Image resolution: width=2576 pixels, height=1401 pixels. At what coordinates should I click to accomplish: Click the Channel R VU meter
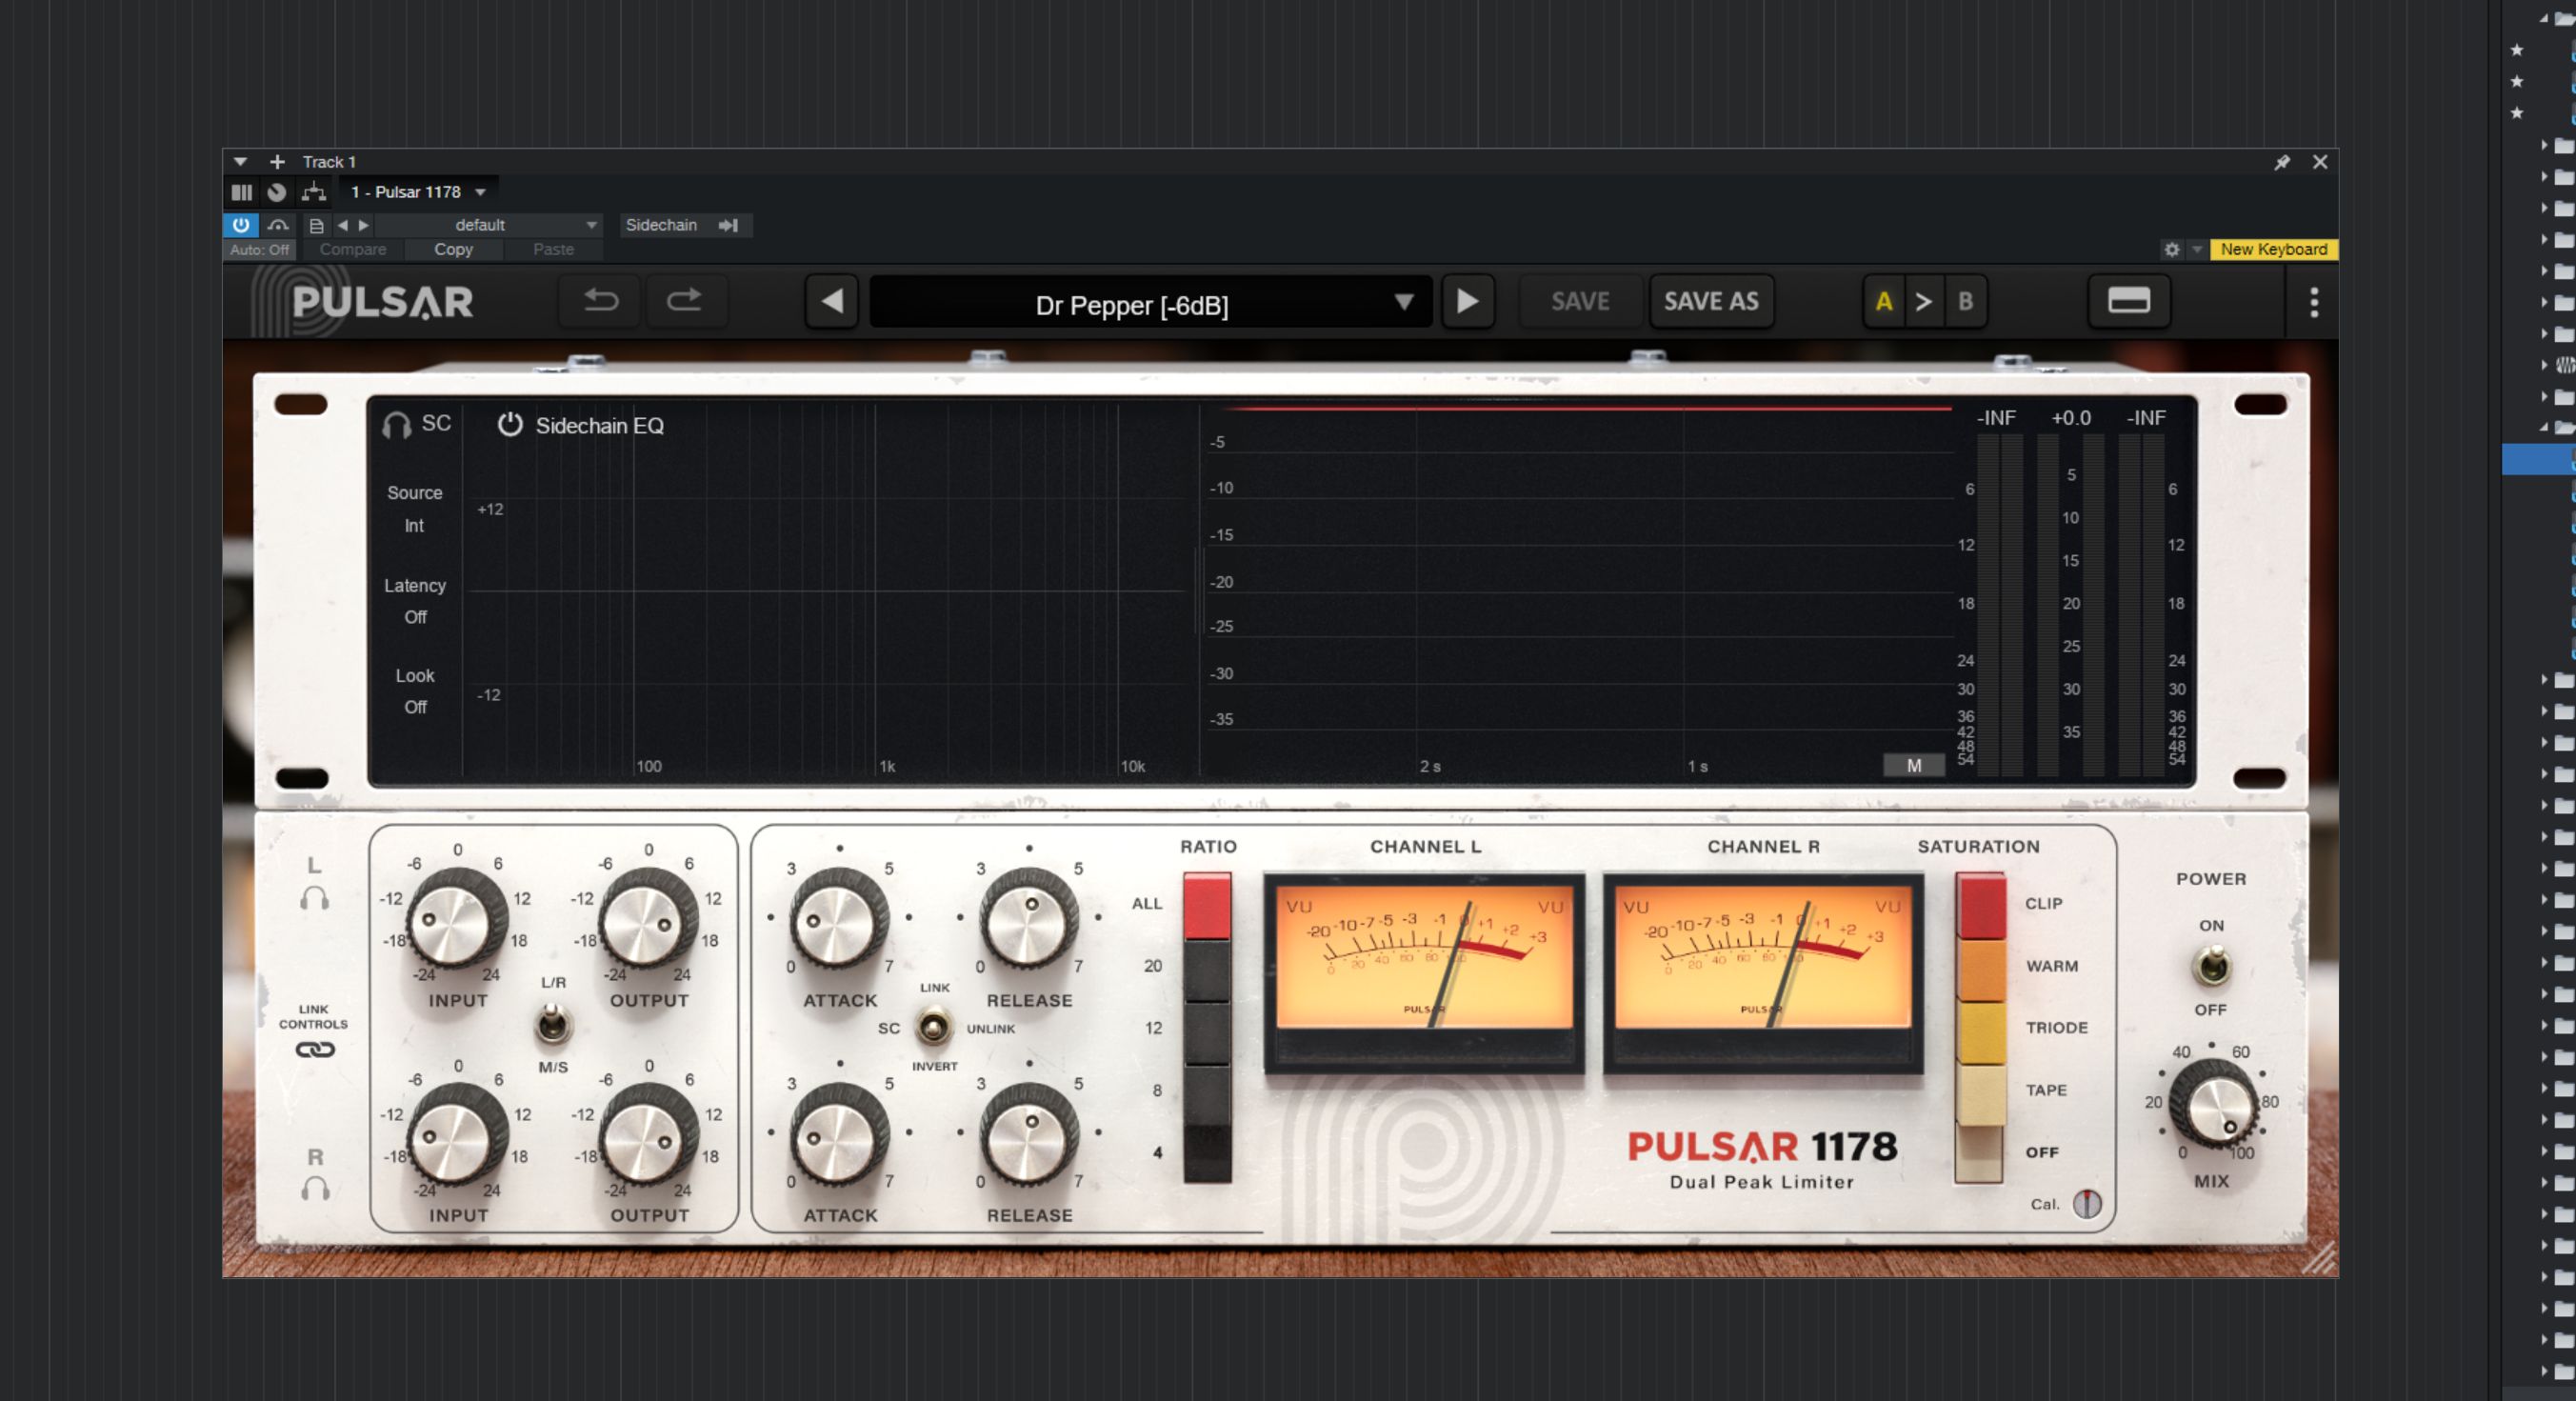click(1763, 973)
